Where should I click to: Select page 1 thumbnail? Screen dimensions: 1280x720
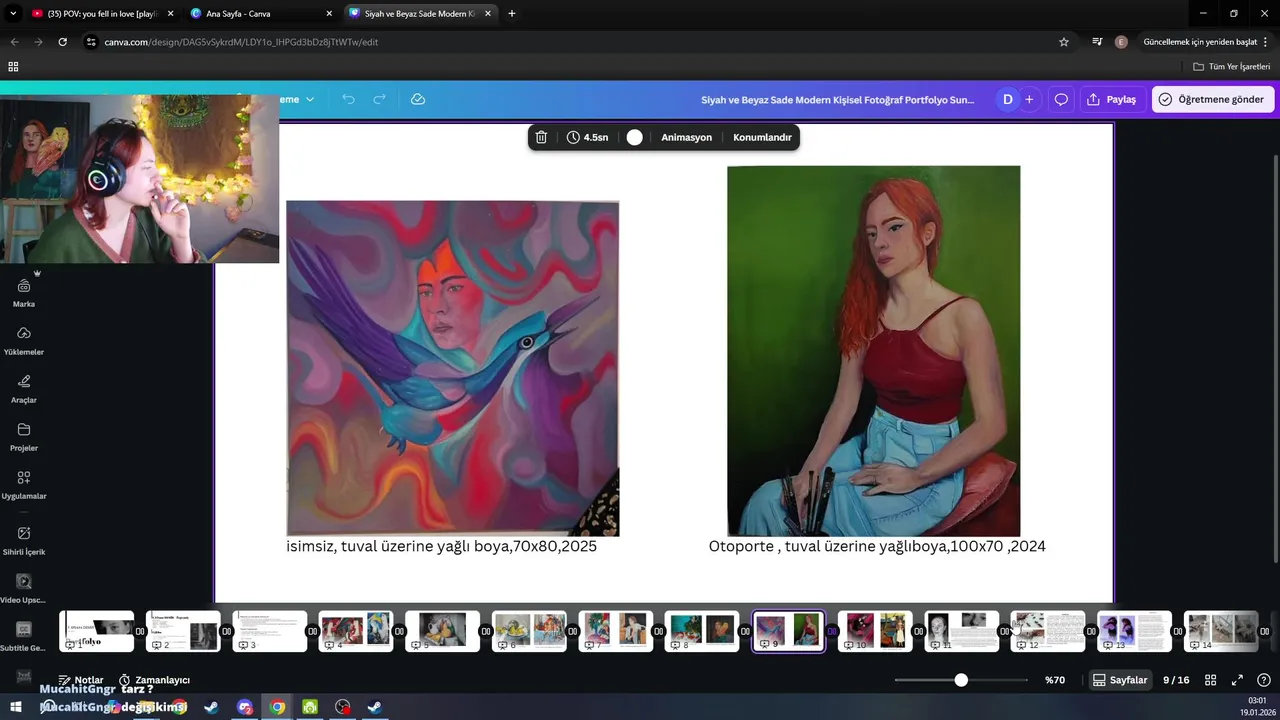(97, 631)
